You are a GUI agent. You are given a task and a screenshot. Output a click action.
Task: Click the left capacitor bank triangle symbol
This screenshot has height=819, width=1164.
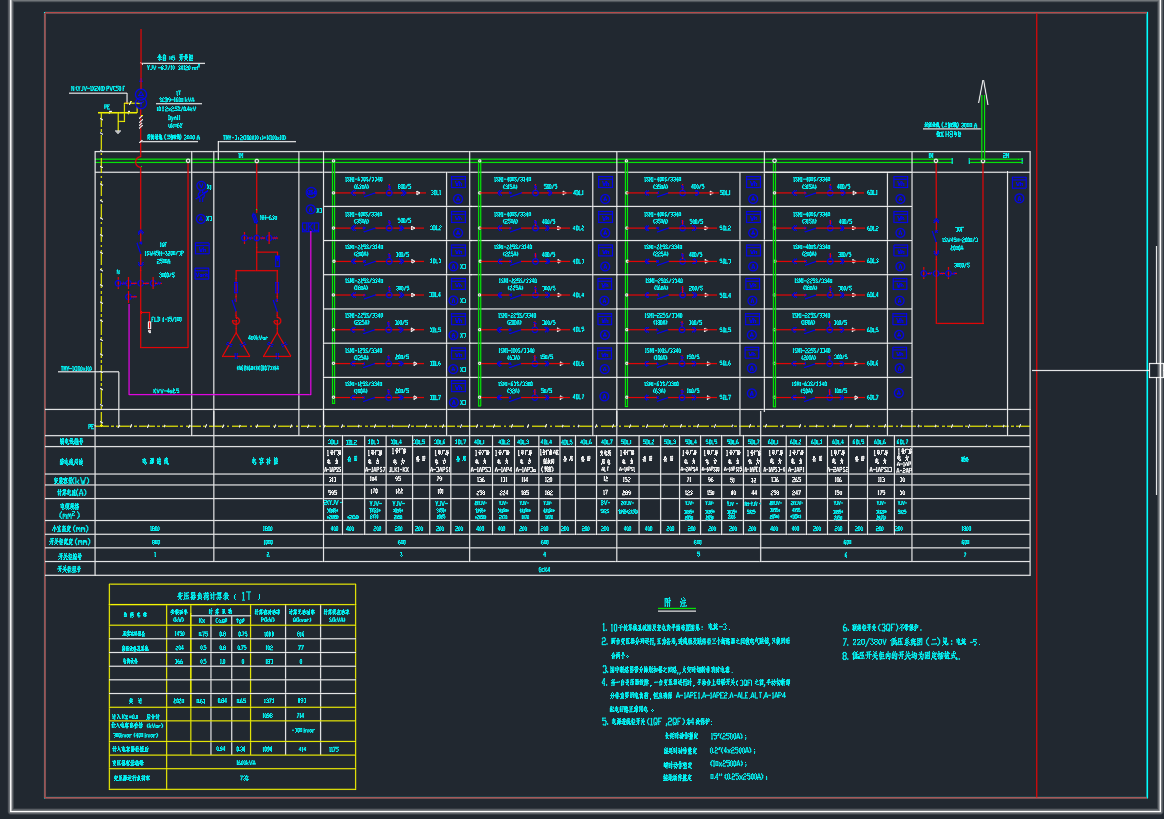point(237,345)
